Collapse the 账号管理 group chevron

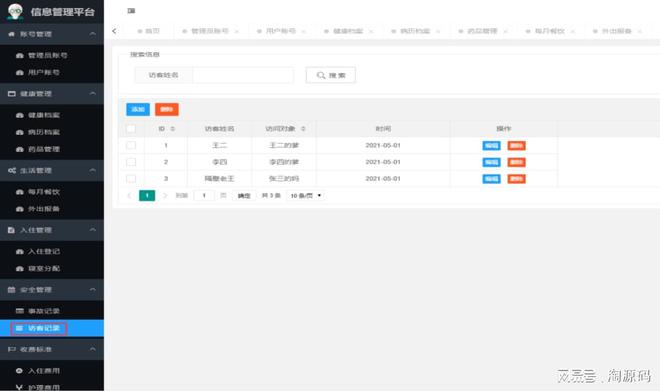point(93,34)
